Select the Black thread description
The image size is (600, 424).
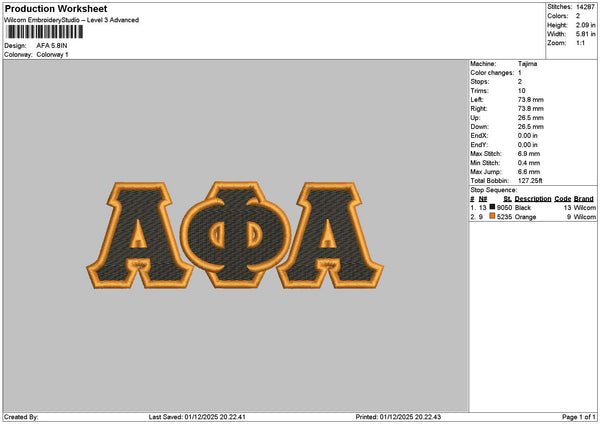click(x=523, y=208)
